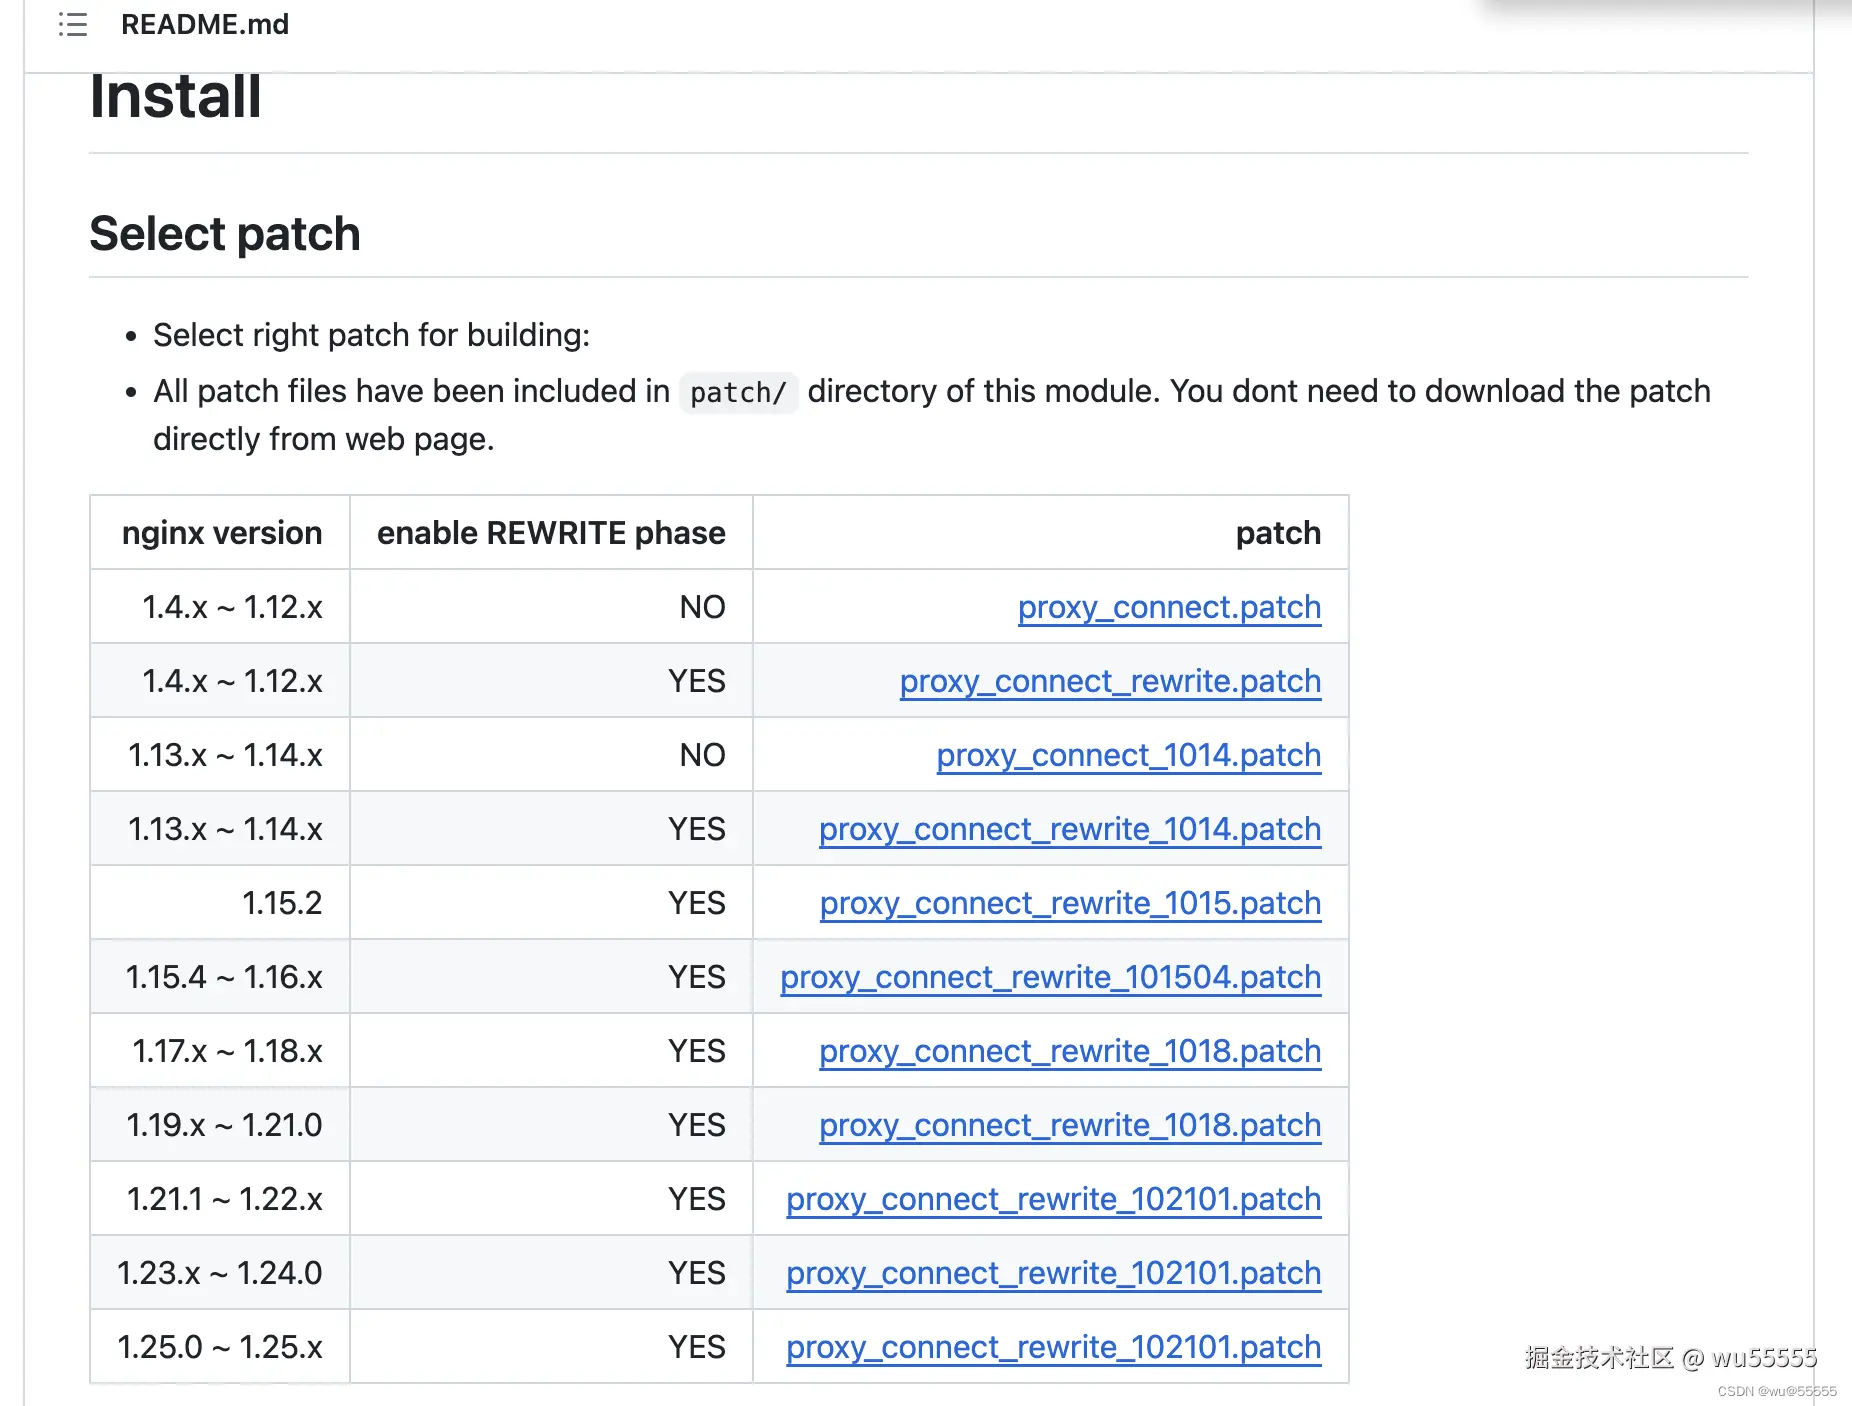Click the nginx version column header
This screenshot has width=1852, height=1406.
coord(222,533)
